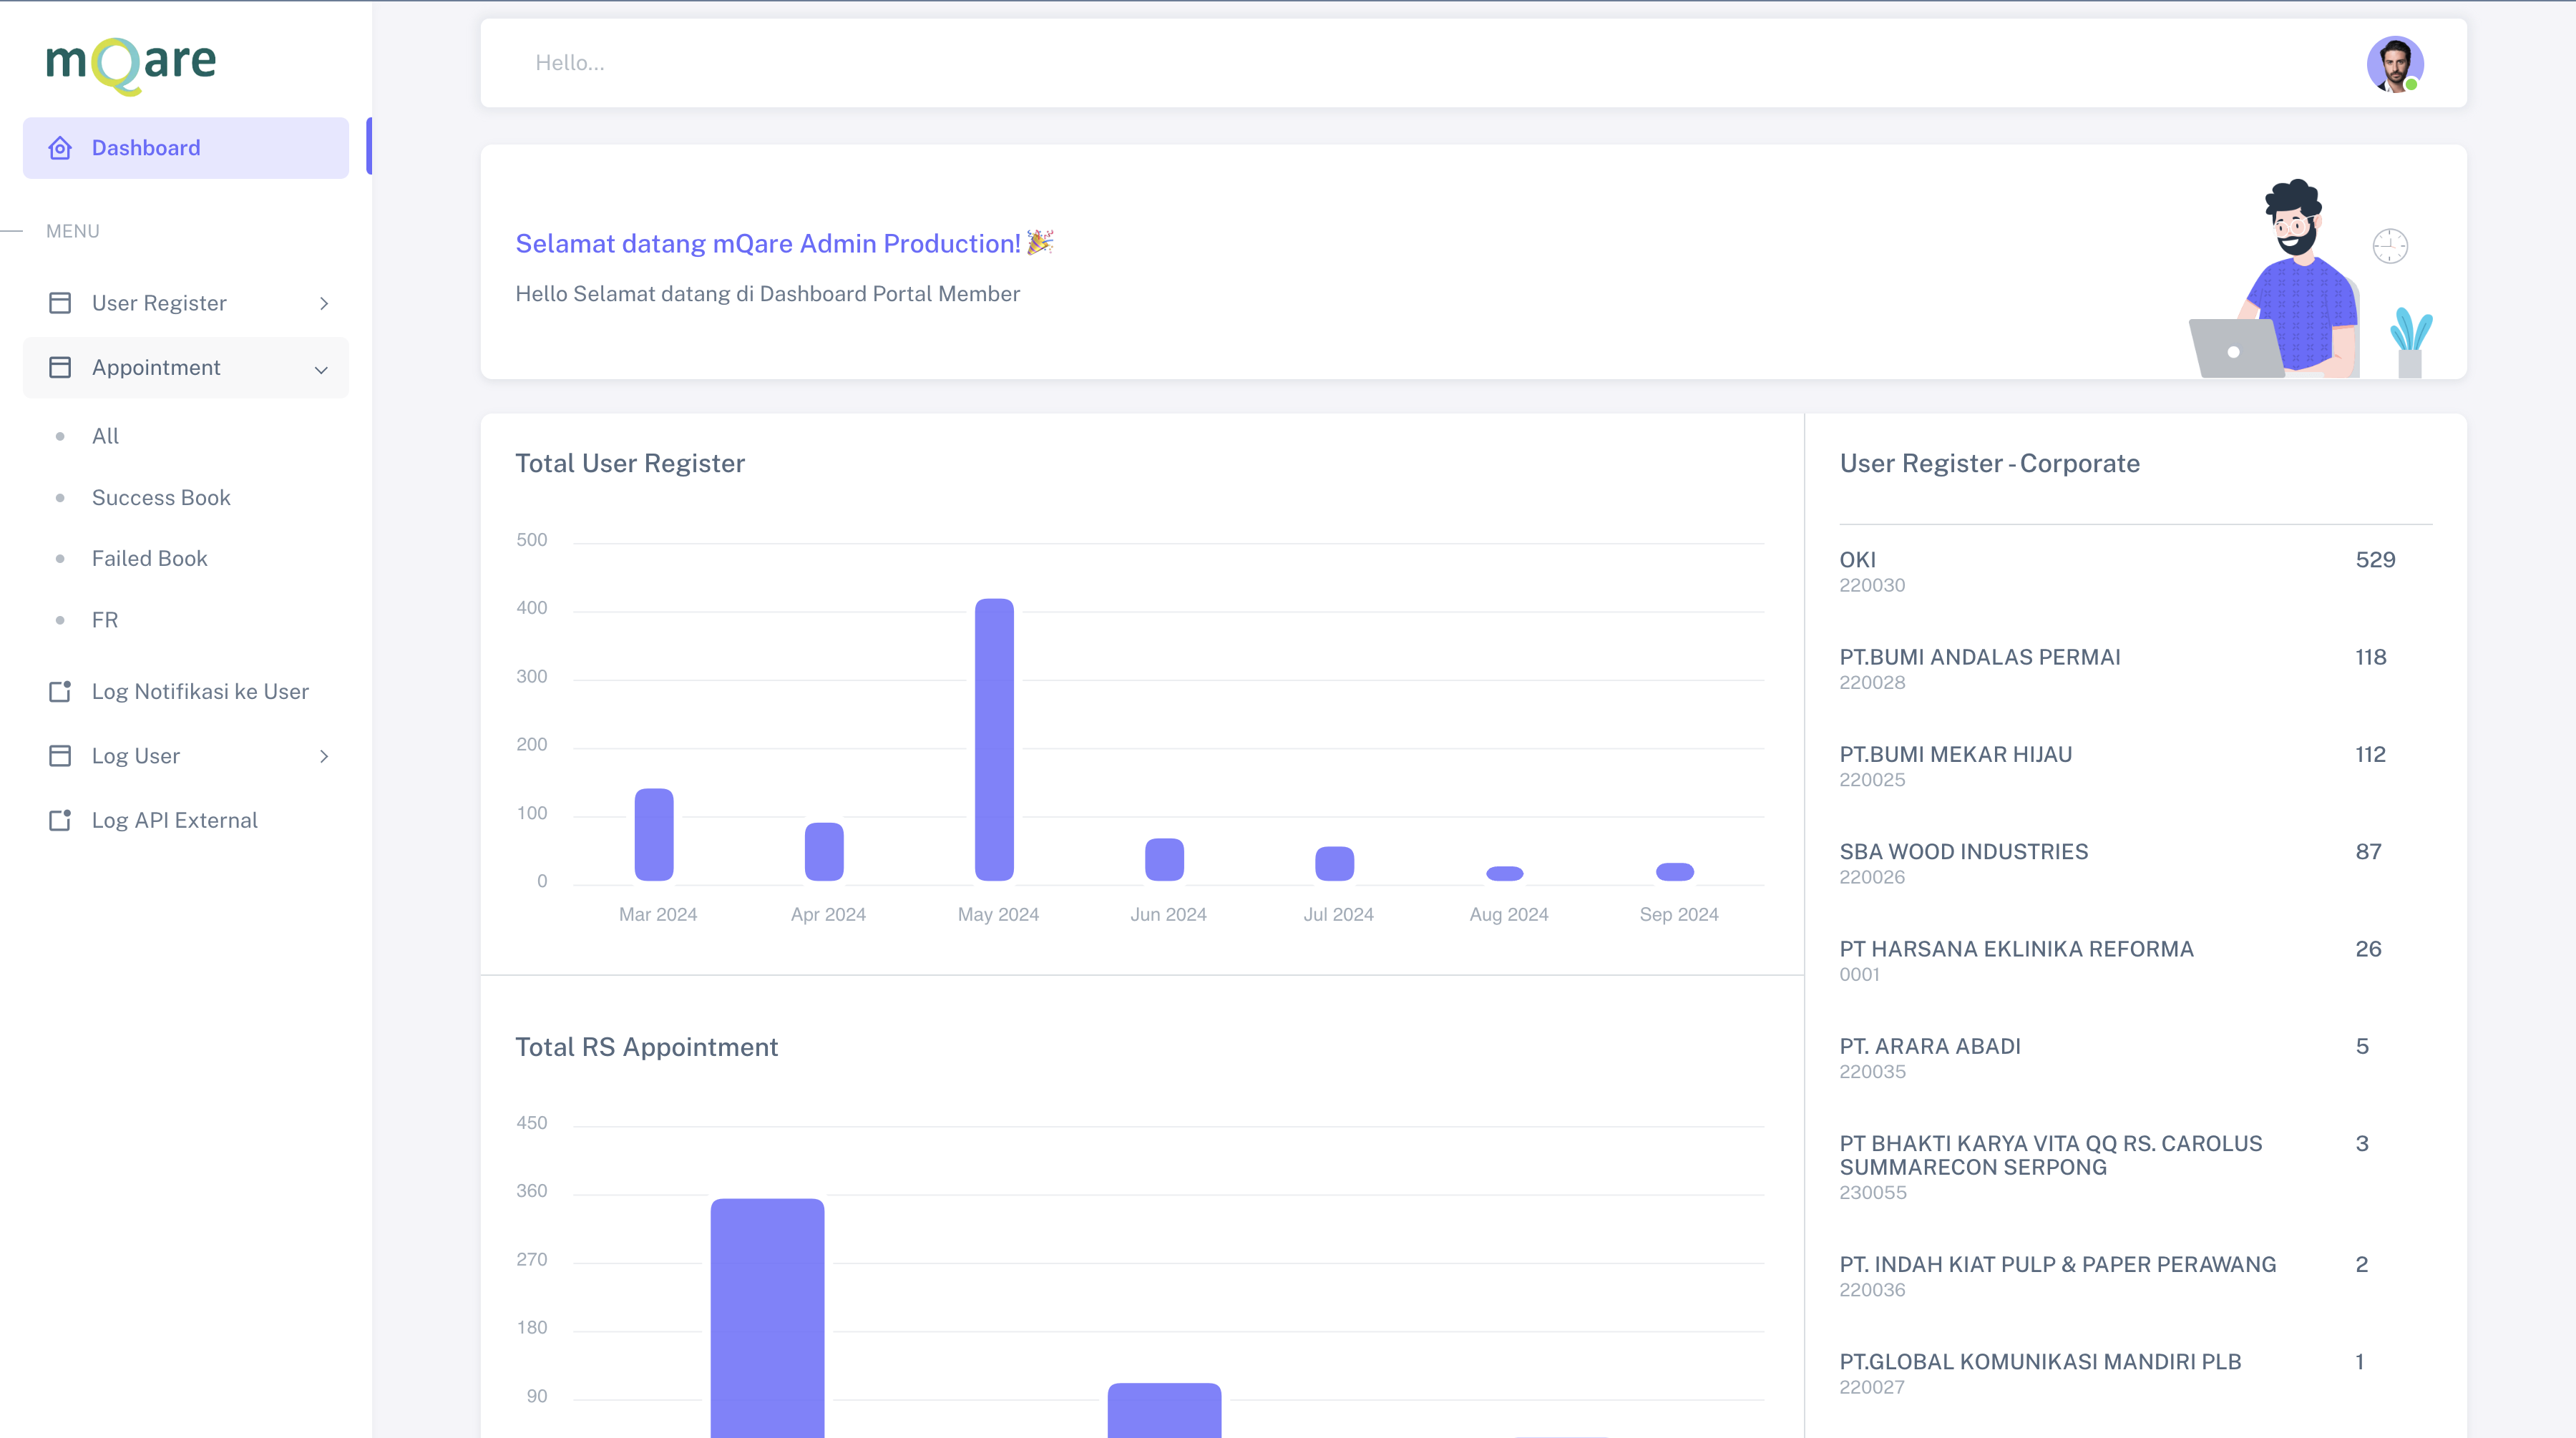Click the Log Notifikasi ke User icon
The height and width of the screenshot is (1438, 2576).
[x=60, y=691]
